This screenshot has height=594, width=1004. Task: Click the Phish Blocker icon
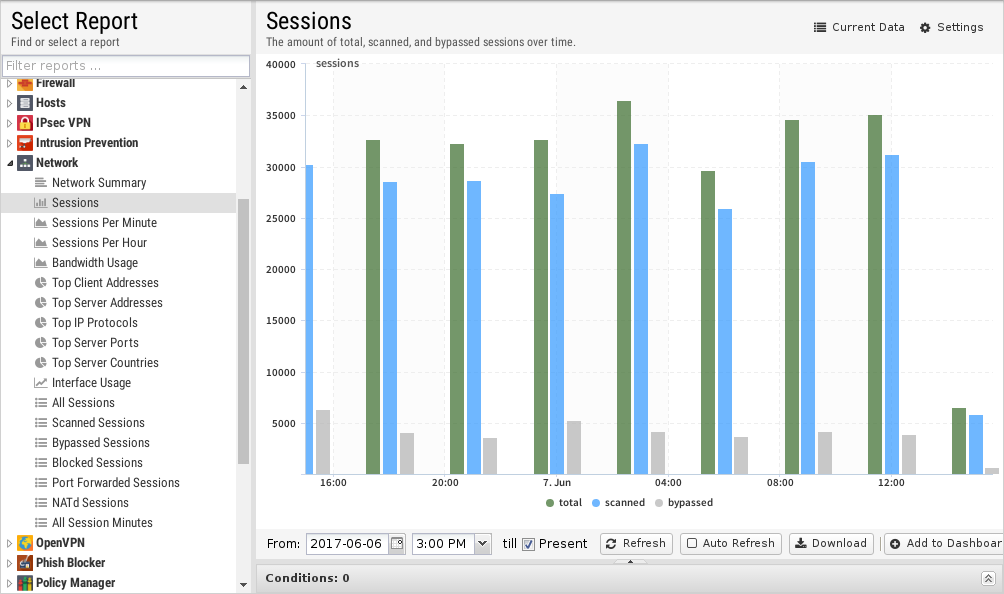[x=24, y=563]
